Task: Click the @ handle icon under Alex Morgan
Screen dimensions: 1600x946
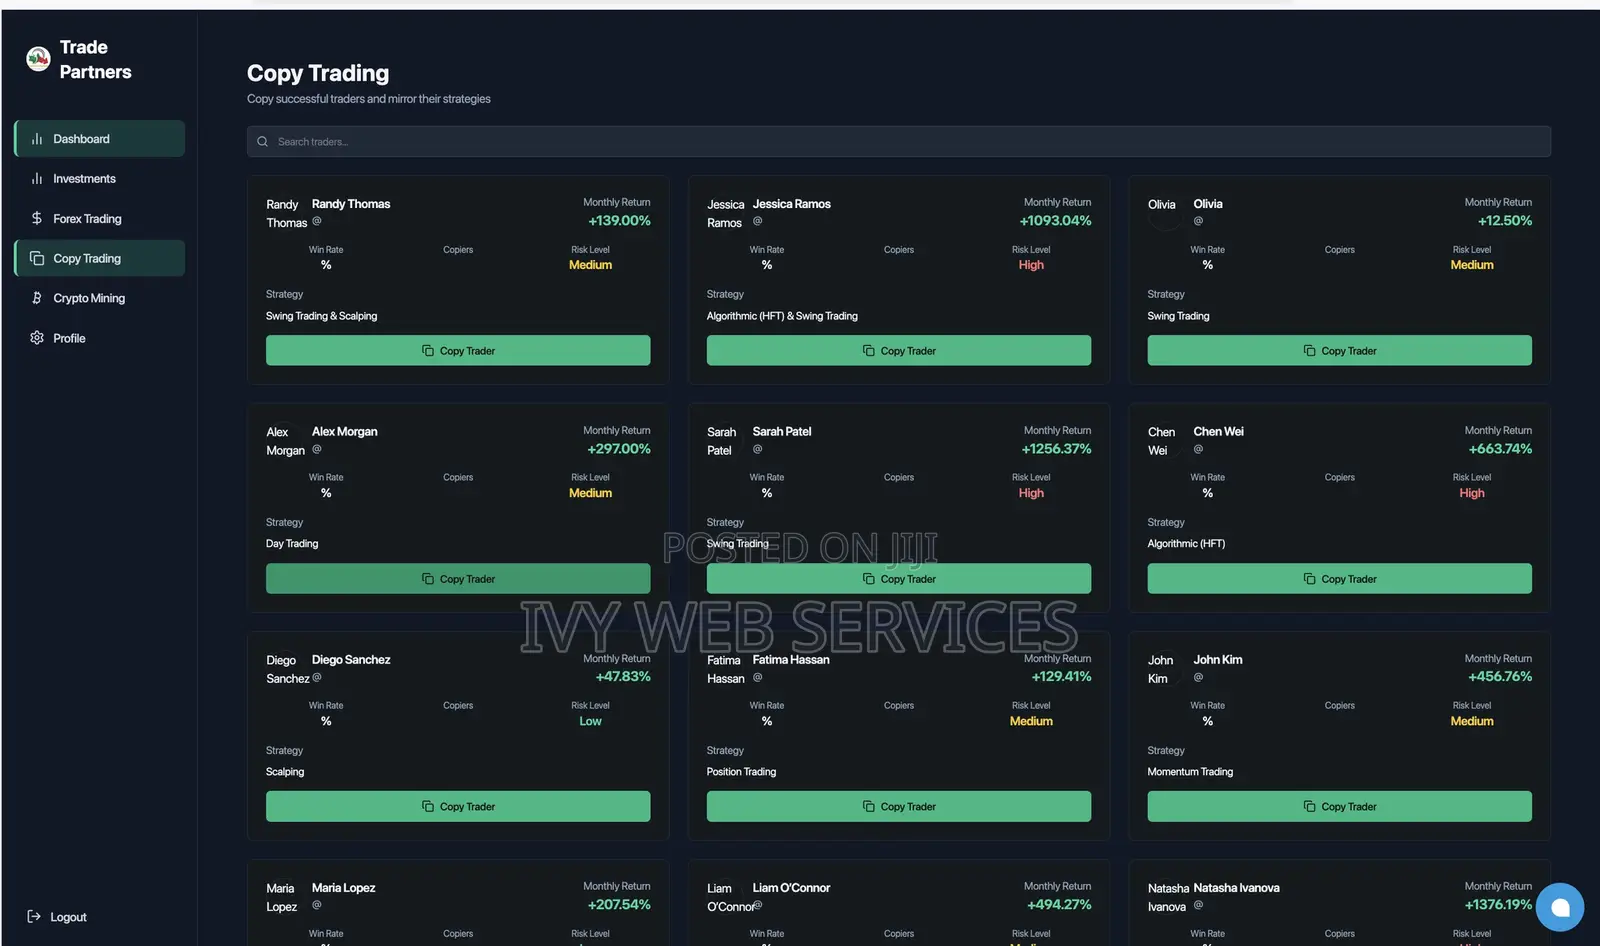Action: point(317,449)
